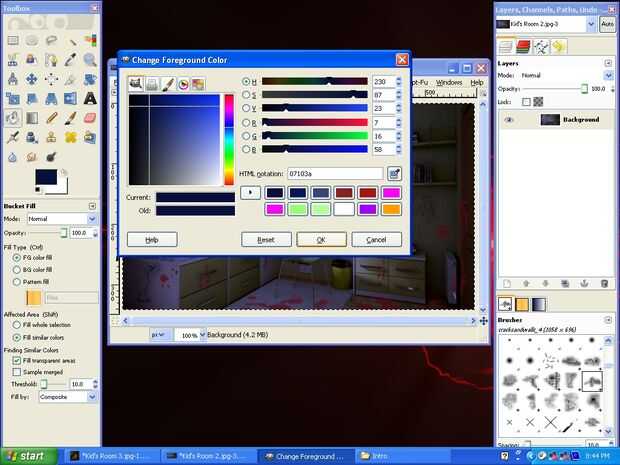
Task: Select the Select by Color tool
Action: click(x=90, y=40)
